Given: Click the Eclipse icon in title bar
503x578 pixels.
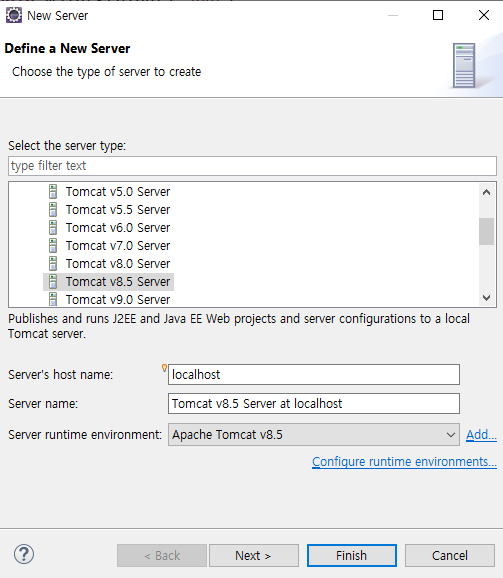Looking at the screenshot, I should coord(14,15).
